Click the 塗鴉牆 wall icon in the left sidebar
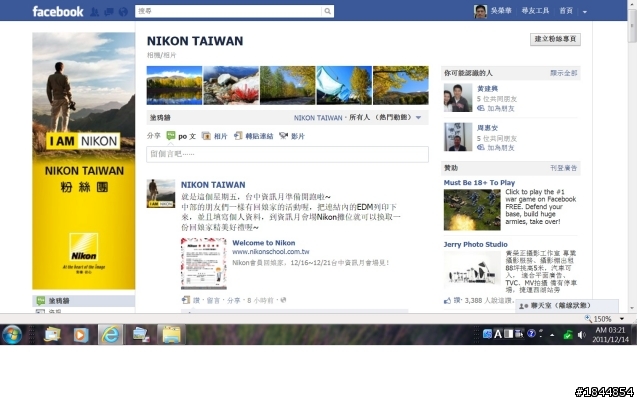This screenshot has width=640, height=400. pos(40,301)
